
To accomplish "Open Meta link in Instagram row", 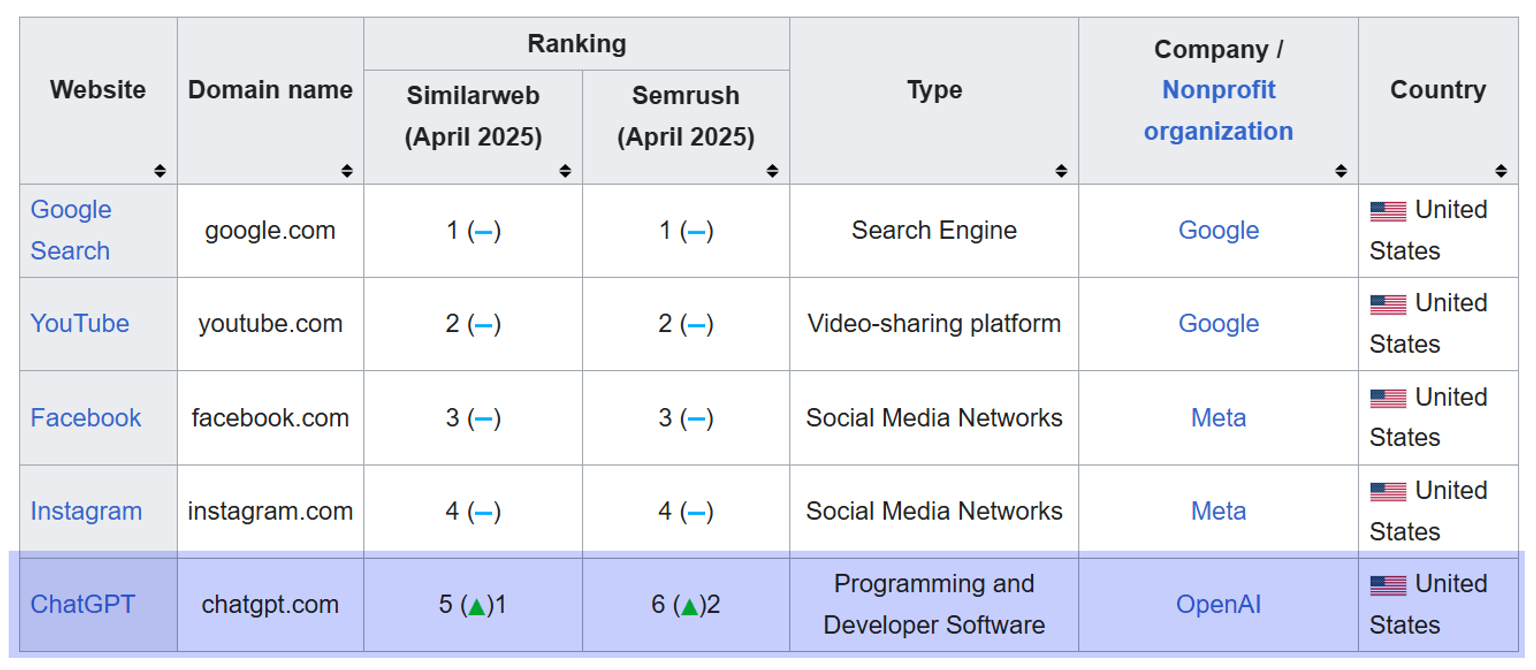I will [x=1218, y=511].
